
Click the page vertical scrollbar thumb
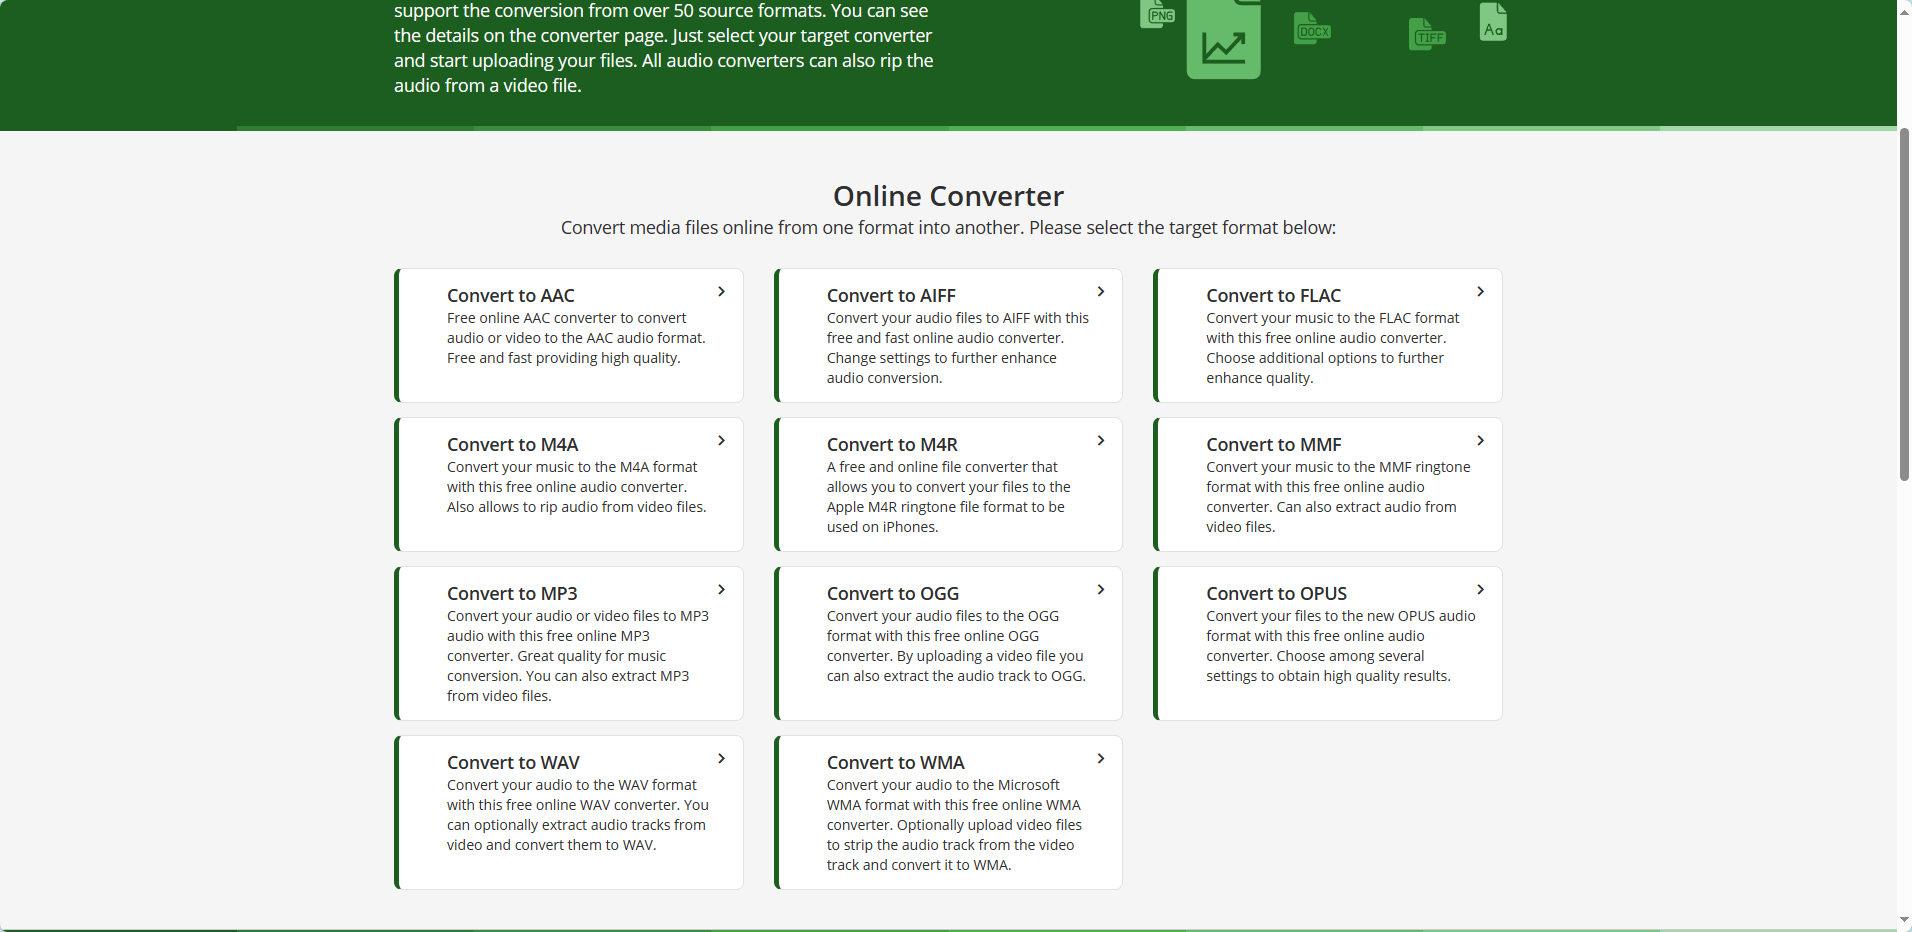pyautogui.click(x=1904, y=305)
